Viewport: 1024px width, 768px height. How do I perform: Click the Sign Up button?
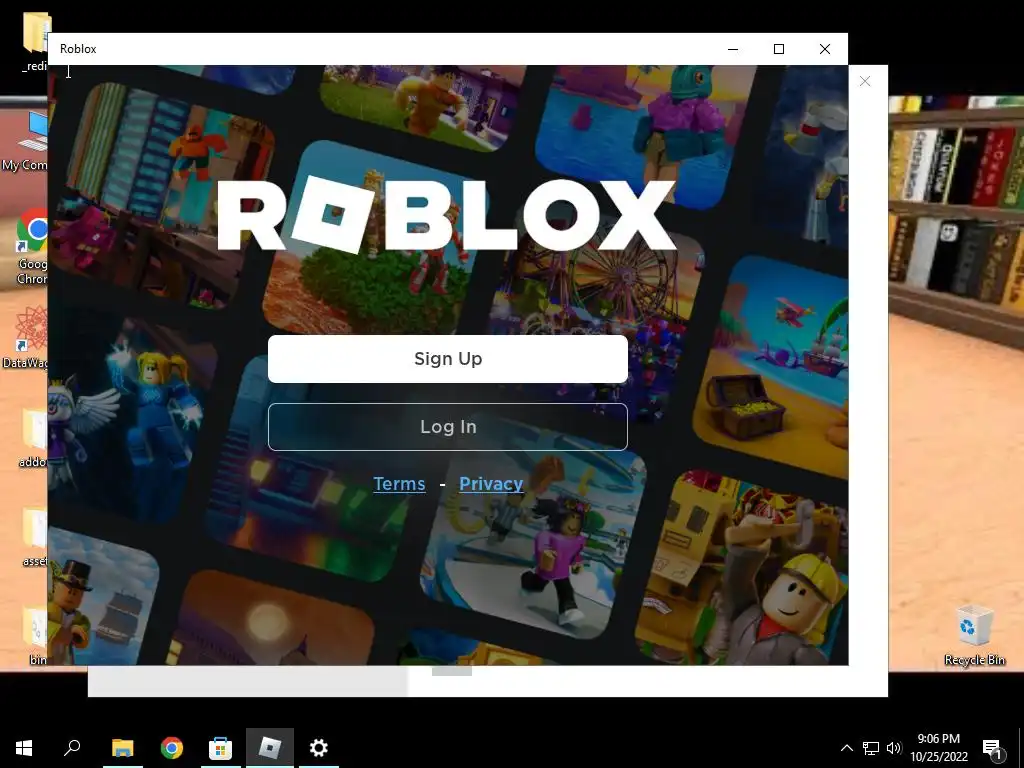click(447, 359)
